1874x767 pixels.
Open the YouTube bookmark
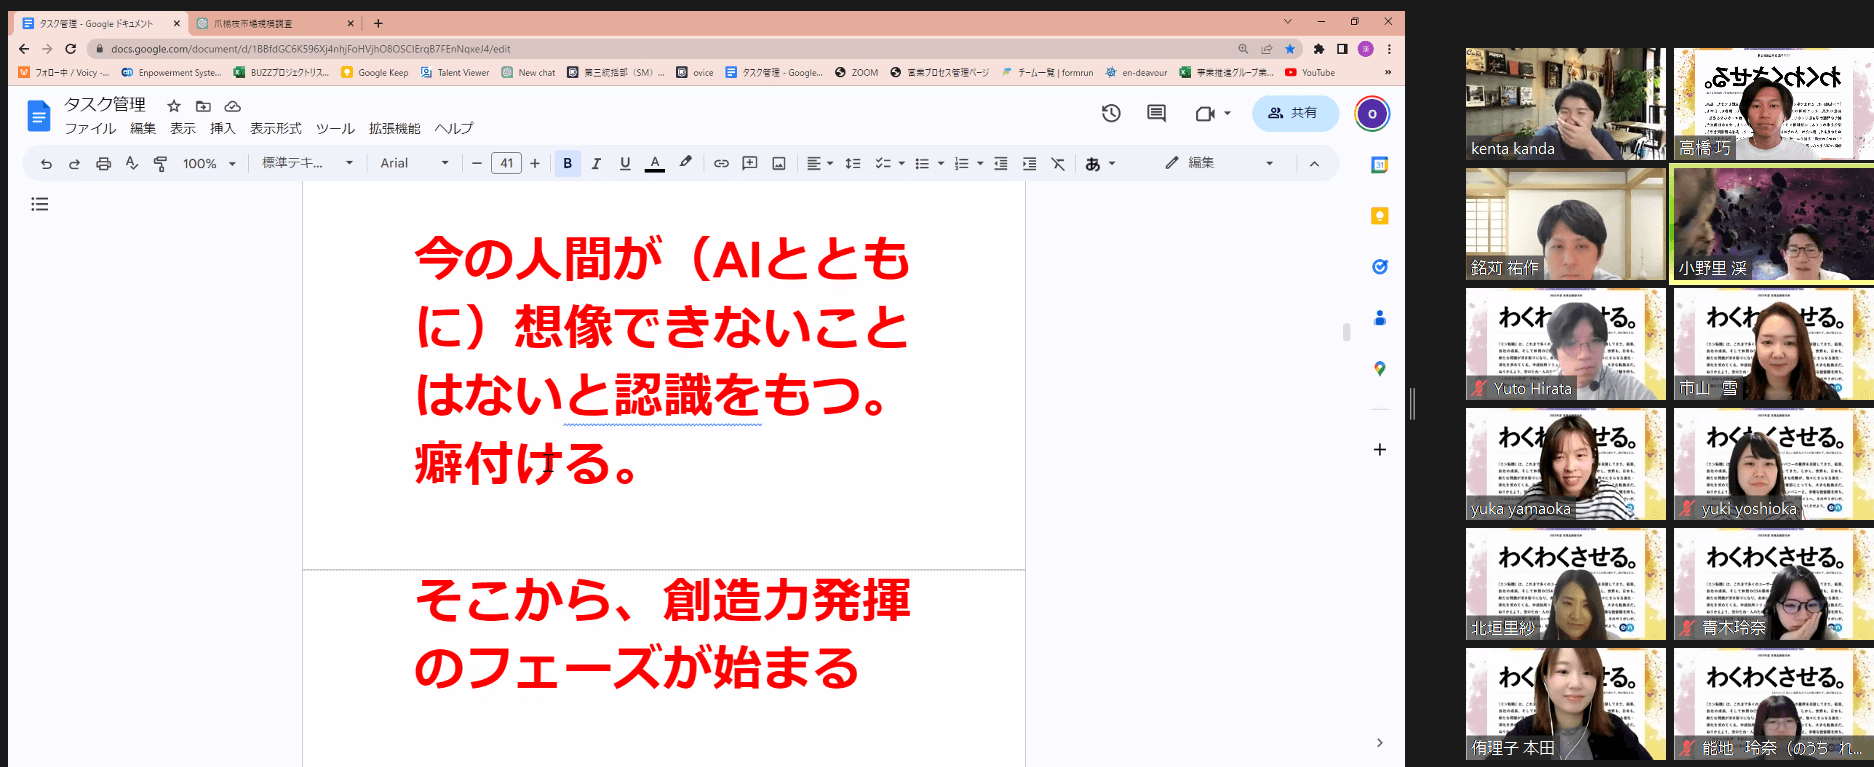pyautogui.click(x=1310, y=73)
